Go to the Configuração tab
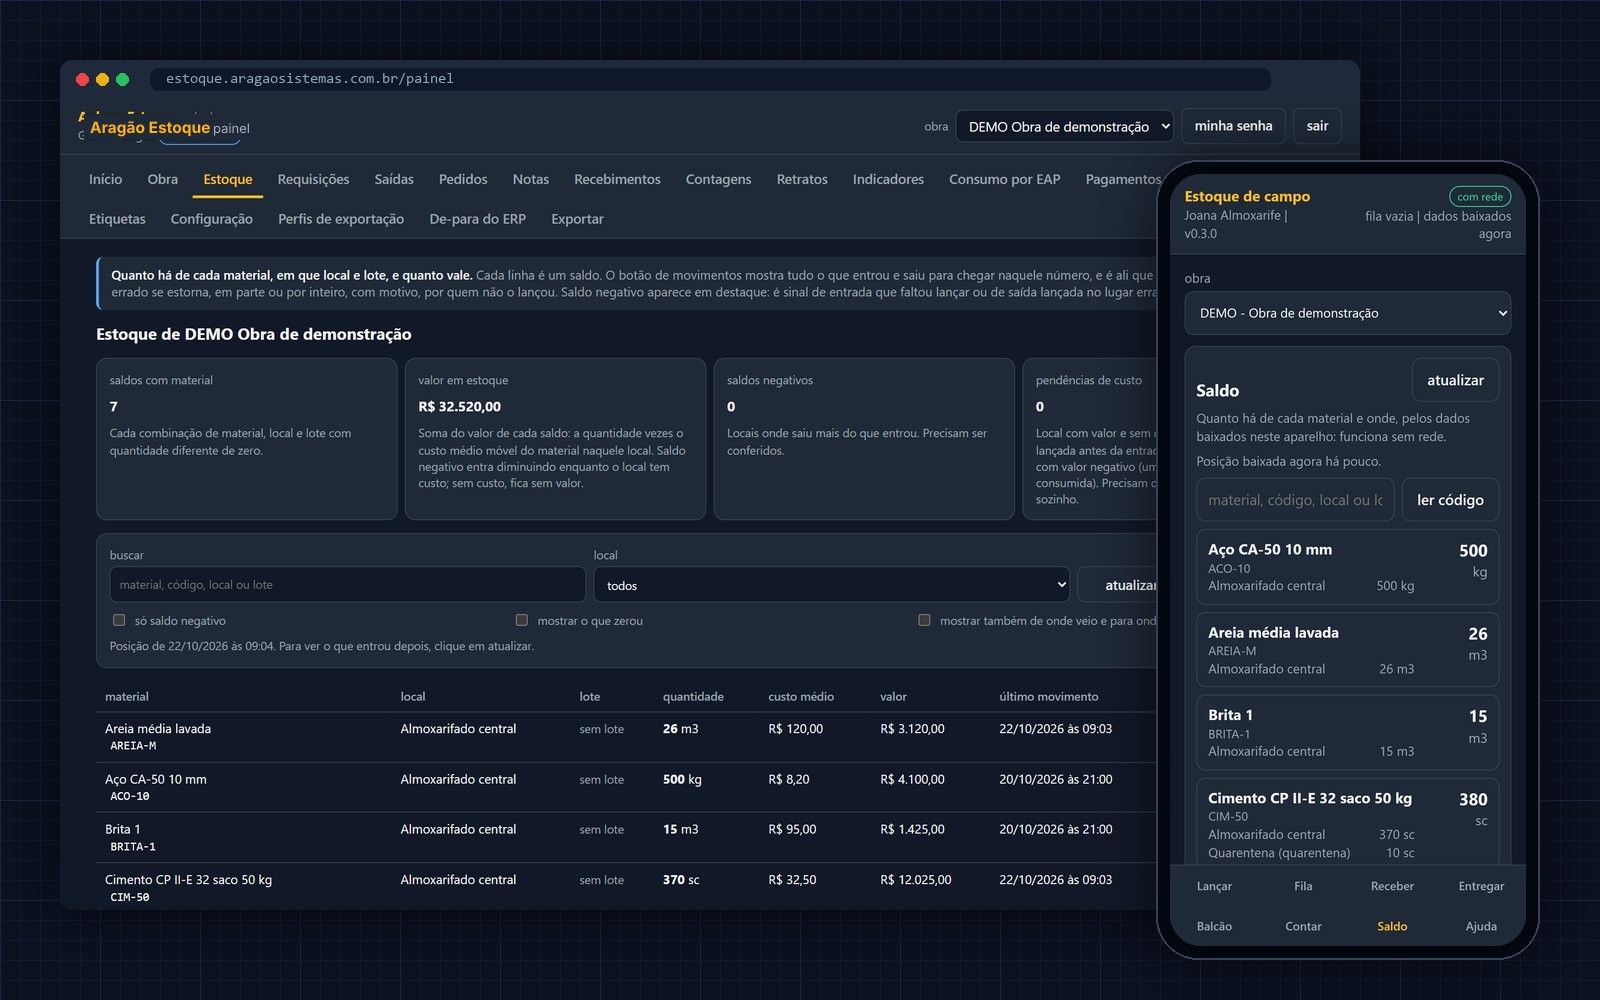 [211, 219]
